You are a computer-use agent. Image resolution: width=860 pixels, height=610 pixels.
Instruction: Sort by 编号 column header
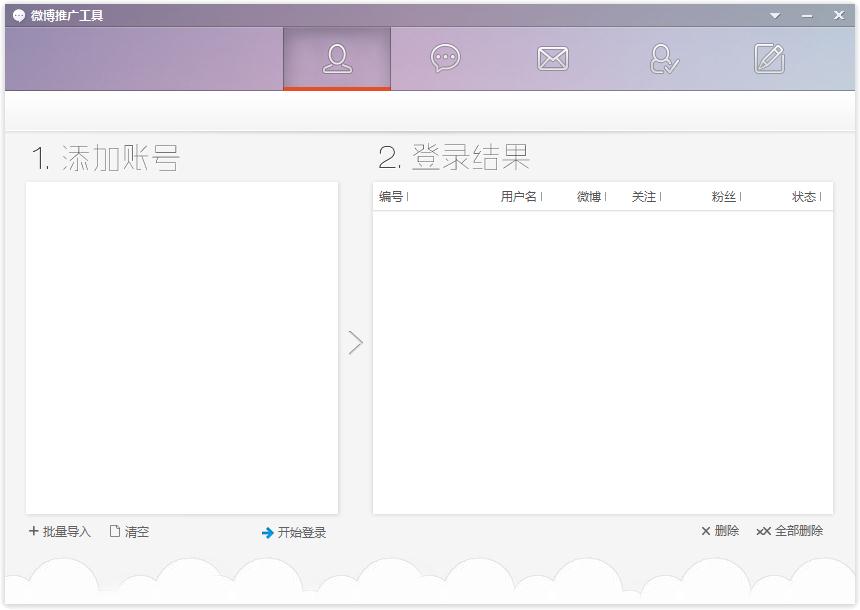391,197
